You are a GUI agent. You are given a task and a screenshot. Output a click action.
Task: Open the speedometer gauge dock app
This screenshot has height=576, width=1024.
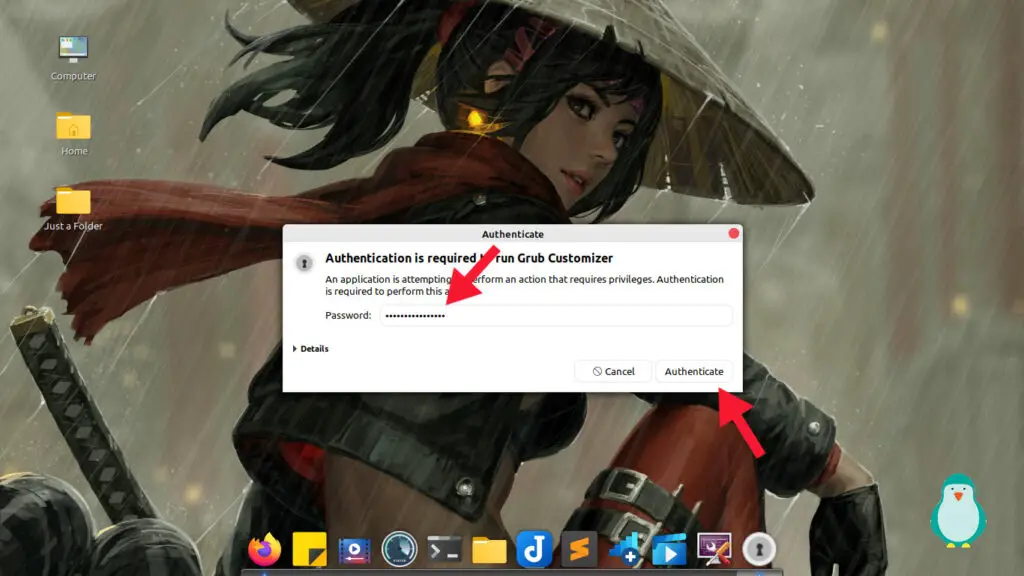coord(399,549)
